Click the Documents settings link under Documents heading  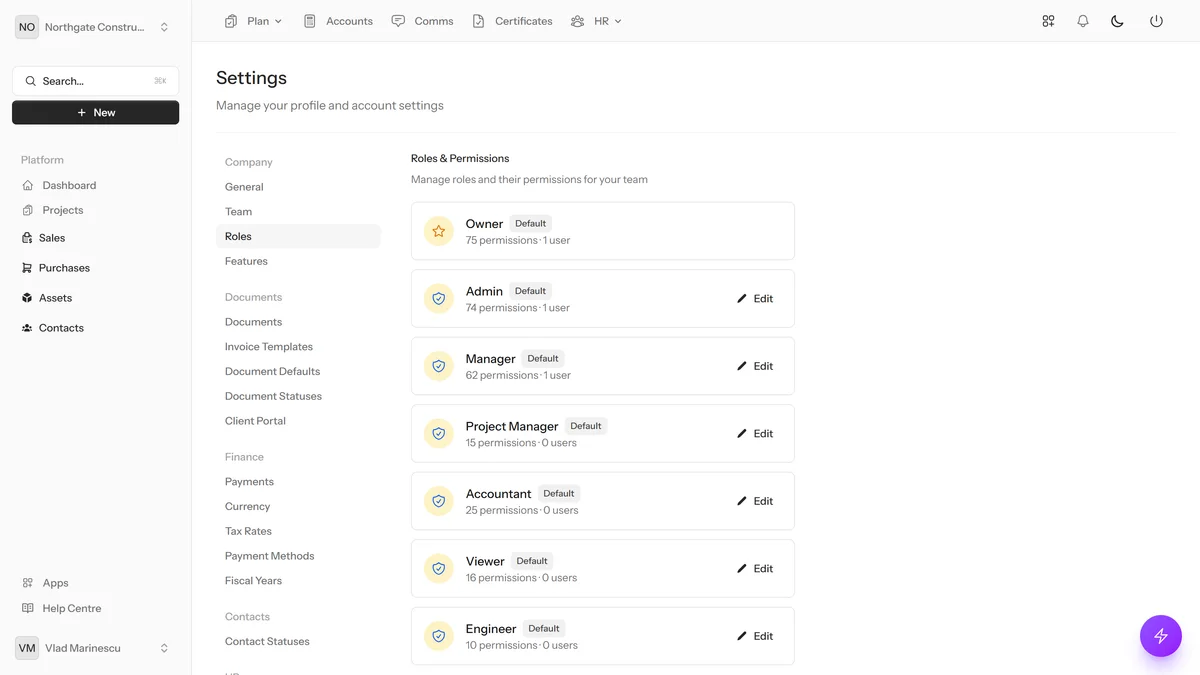click(x=298, y=322)
